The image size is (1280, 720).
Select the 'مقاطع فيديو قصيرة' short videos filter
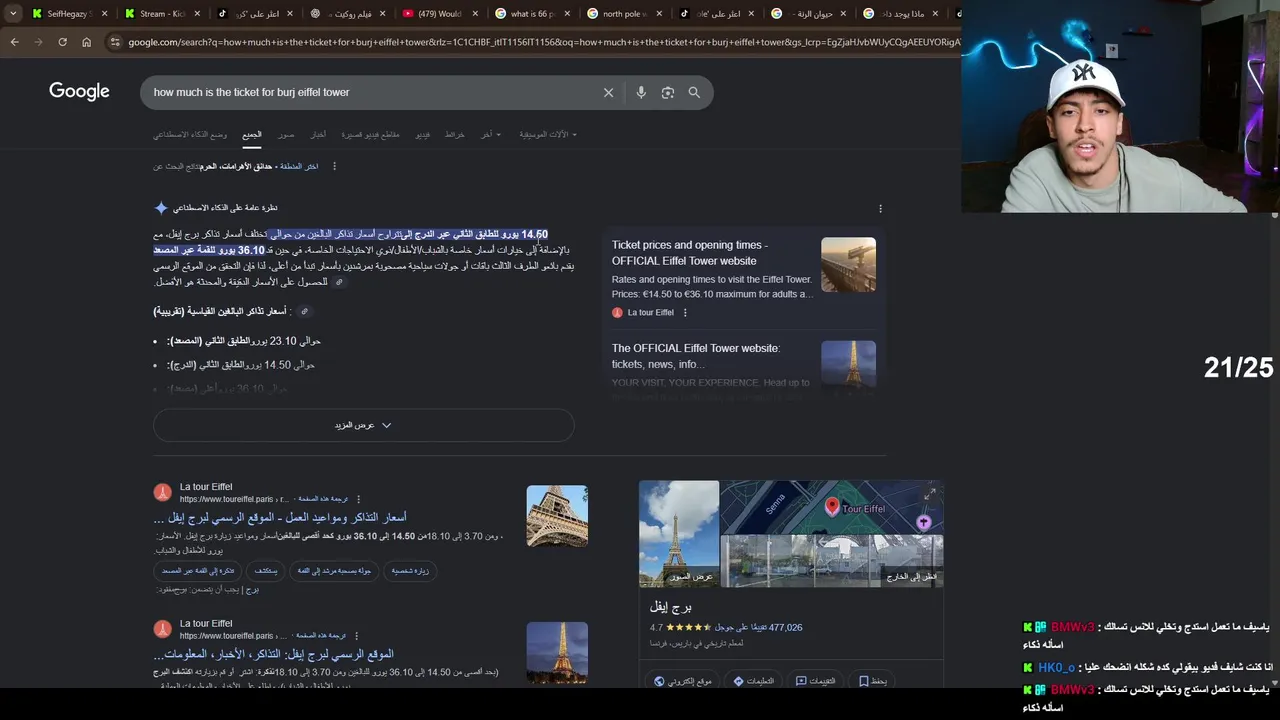371,134
